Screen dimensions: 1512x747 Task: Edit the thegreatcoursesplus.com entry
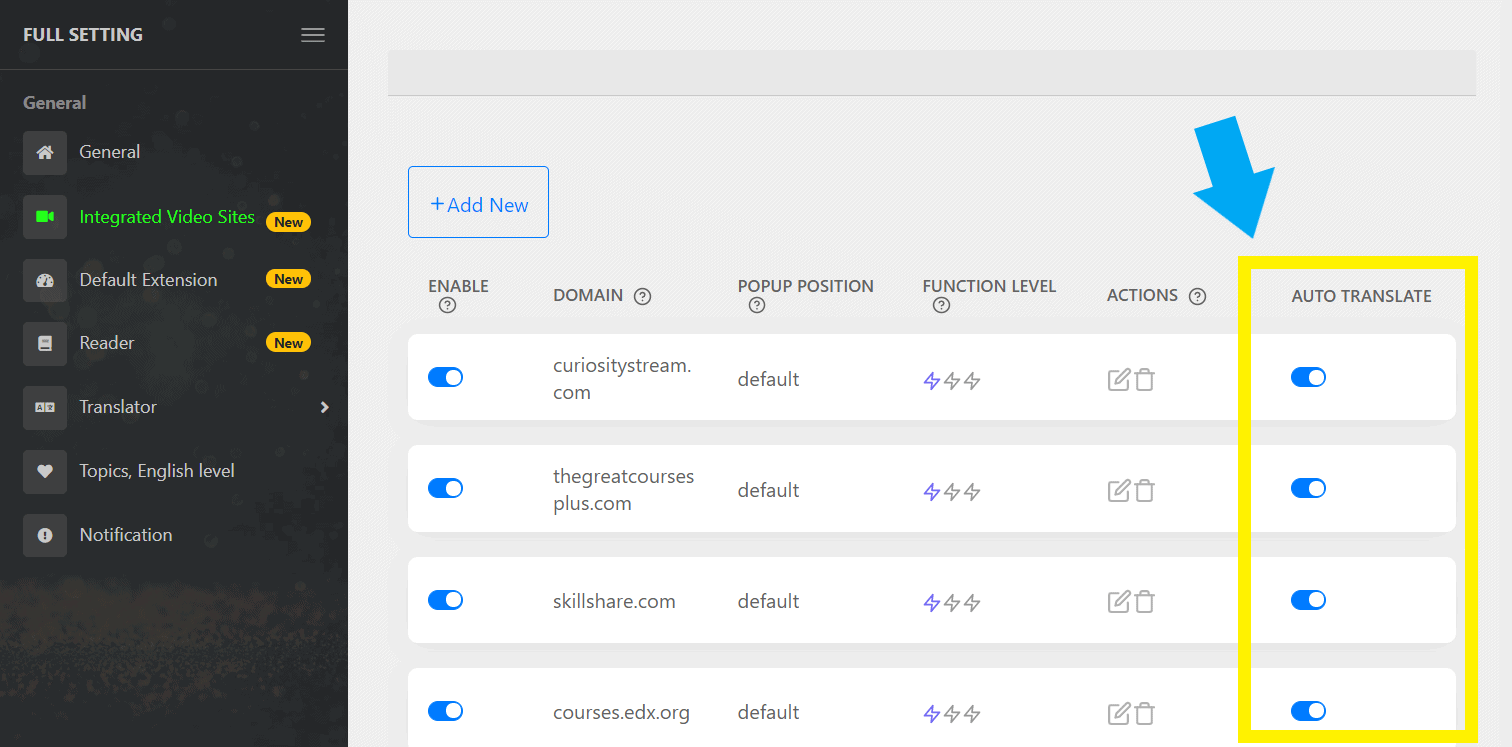(x=1119, y=490)
